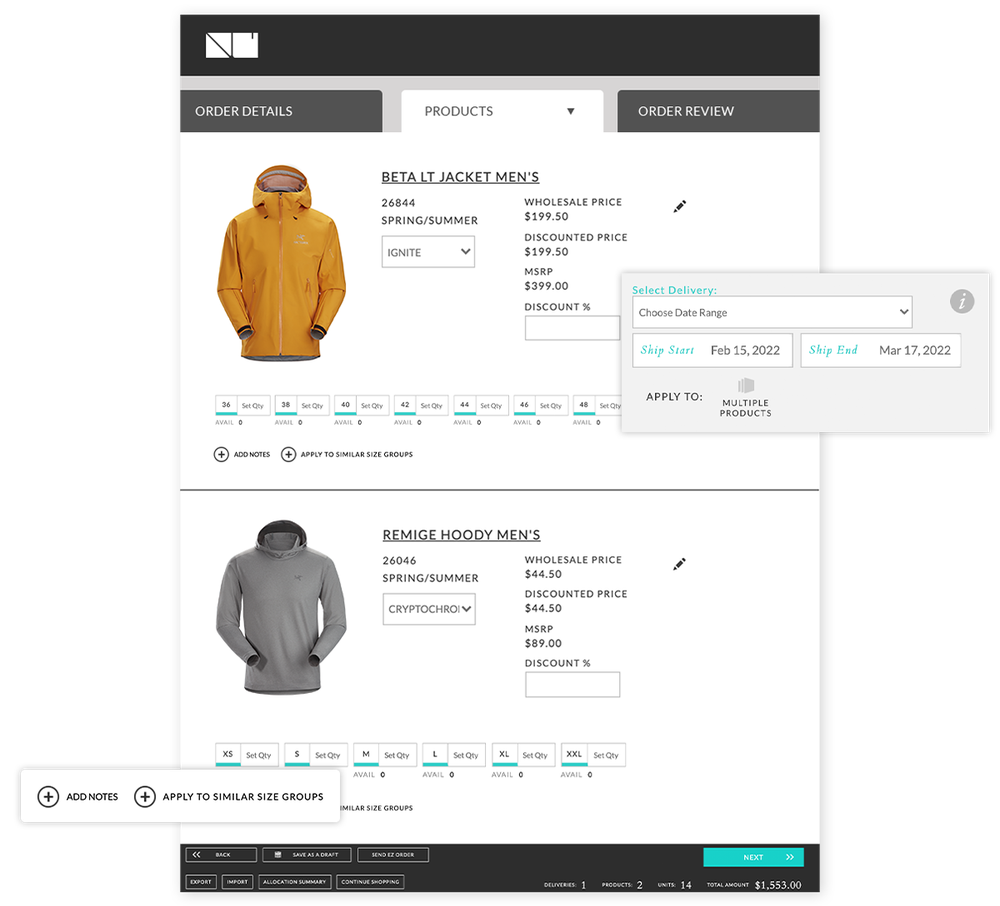Open the CRYPTOCHROME color dropdown
The image size is (1000, 906).
coord(429,609)
